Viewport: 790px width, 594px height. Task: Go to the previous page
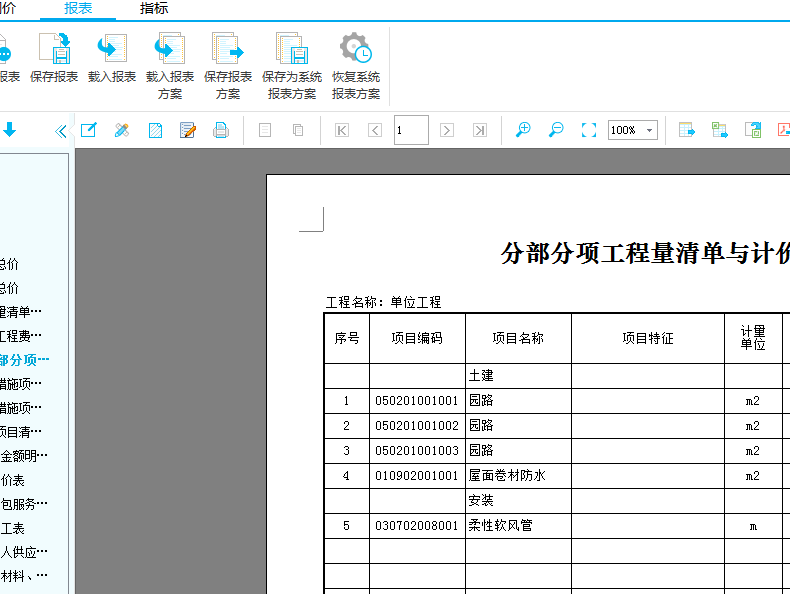(x=375, y=130)
